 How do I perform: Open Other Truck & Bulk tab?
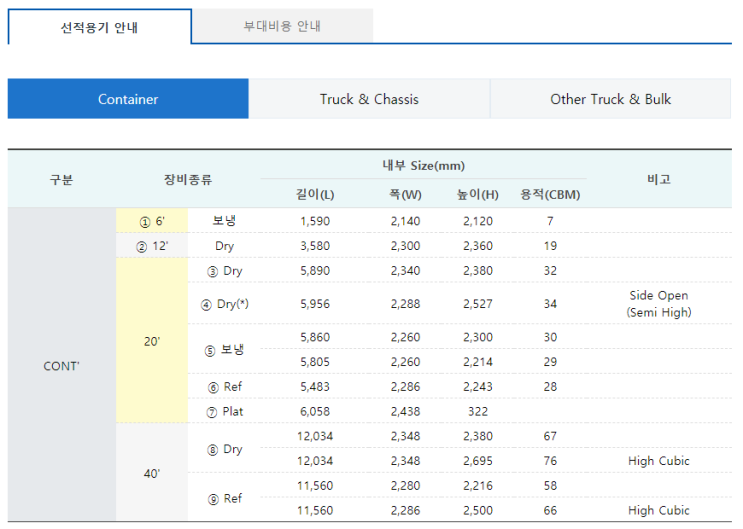(610, 99)
